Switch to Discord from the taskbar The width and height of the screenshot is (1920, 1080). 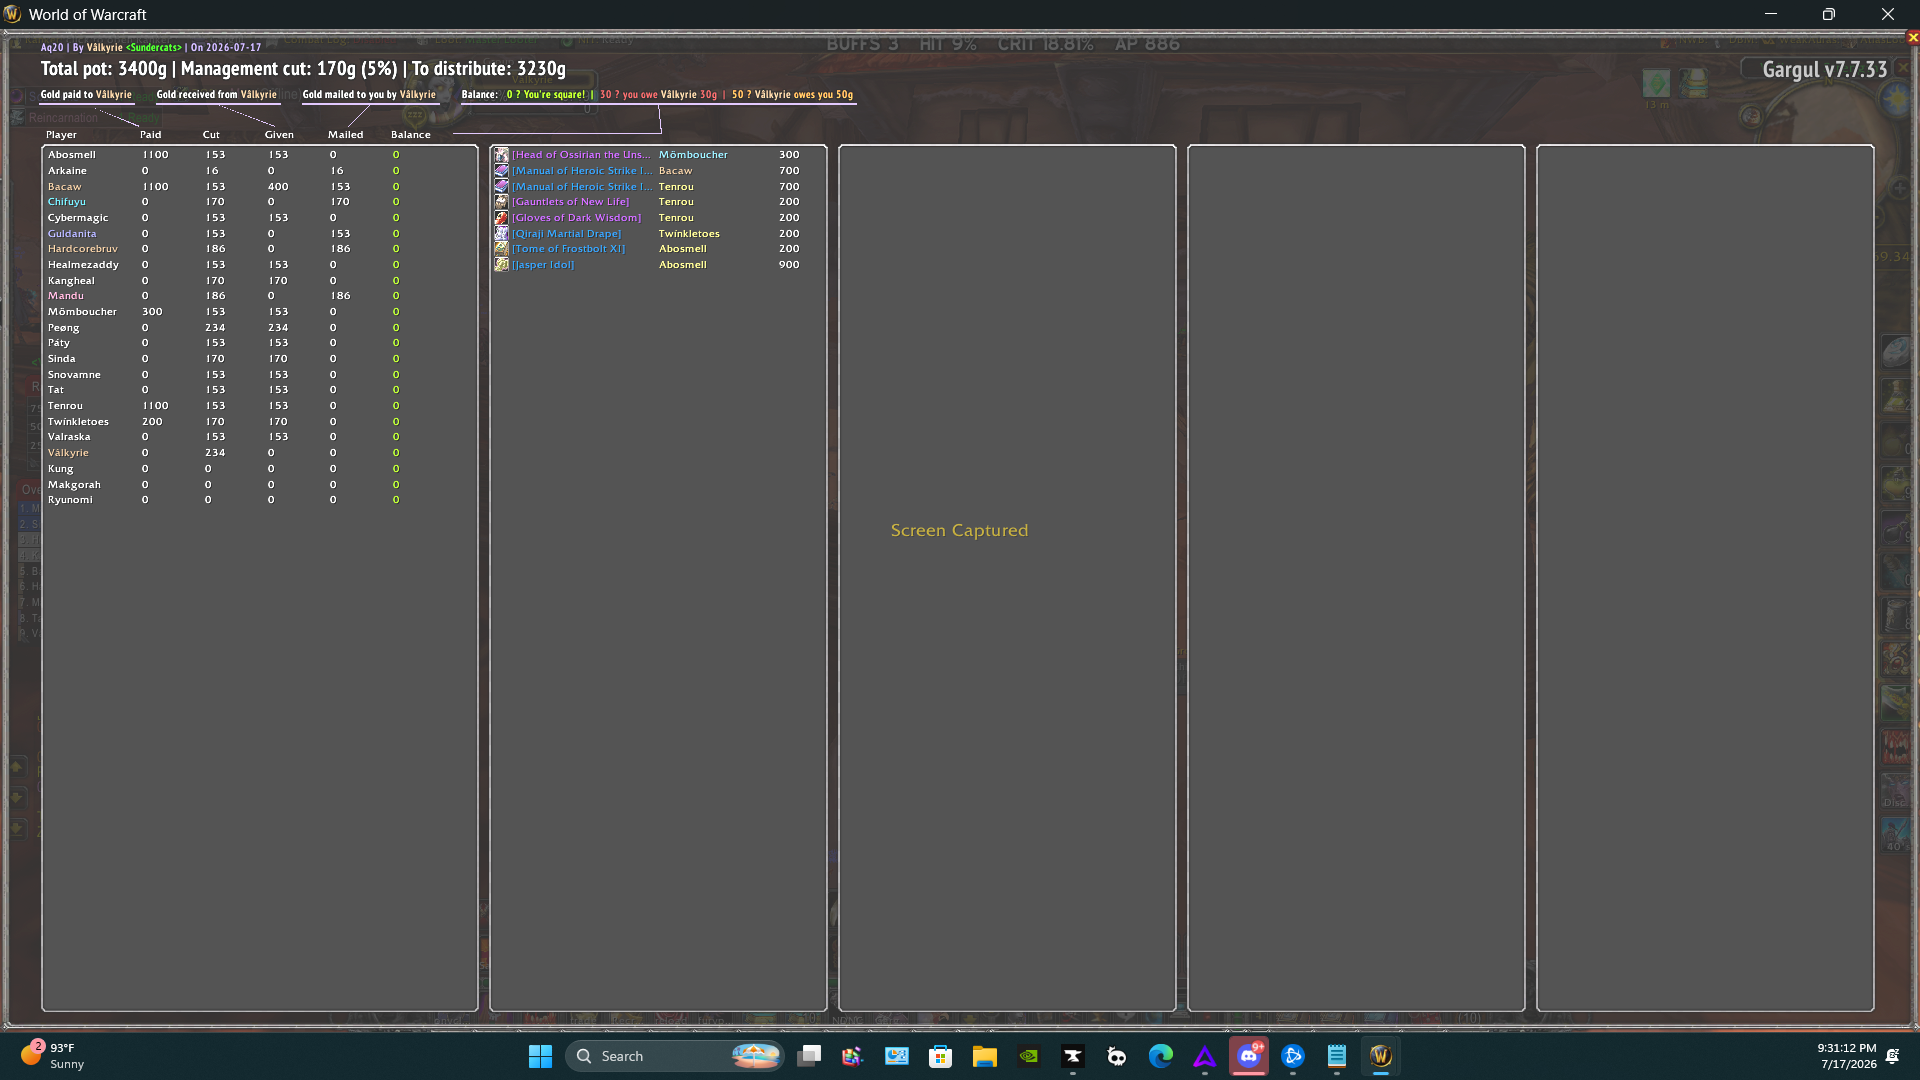(1249, 1056)
